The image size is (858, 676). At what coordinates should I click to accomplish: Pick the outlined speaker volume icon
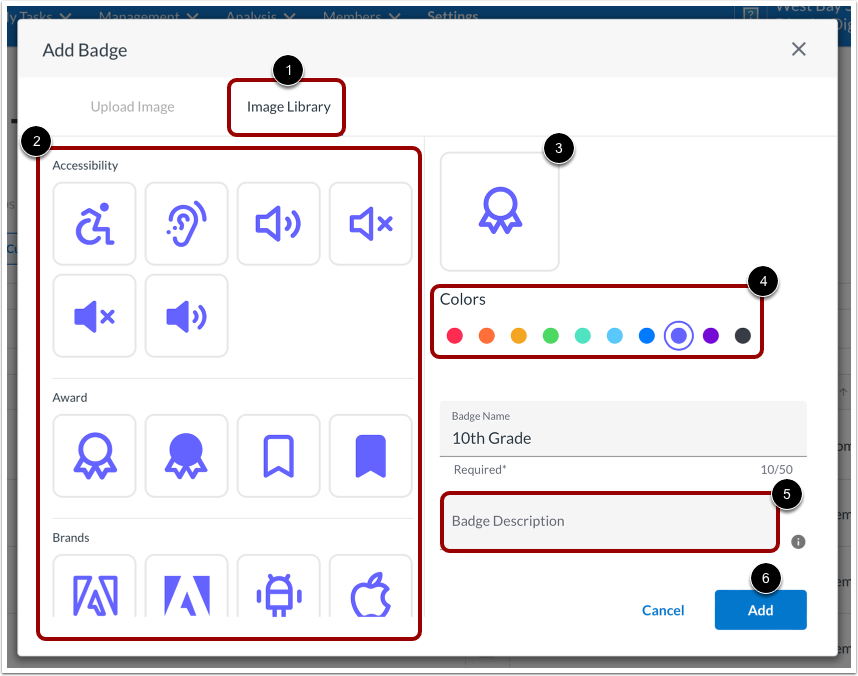[x=279, y=224]
